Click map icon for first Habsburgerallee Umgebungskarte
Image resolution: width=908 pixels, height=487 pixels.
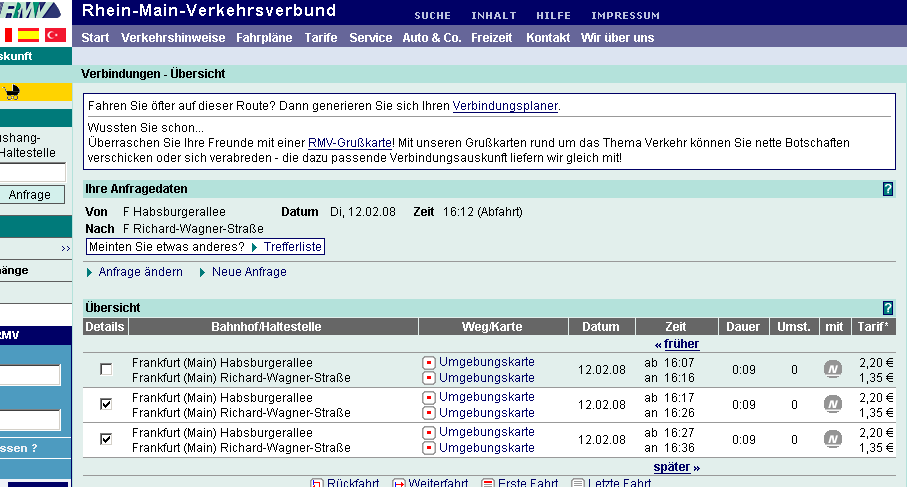[429, 362]
